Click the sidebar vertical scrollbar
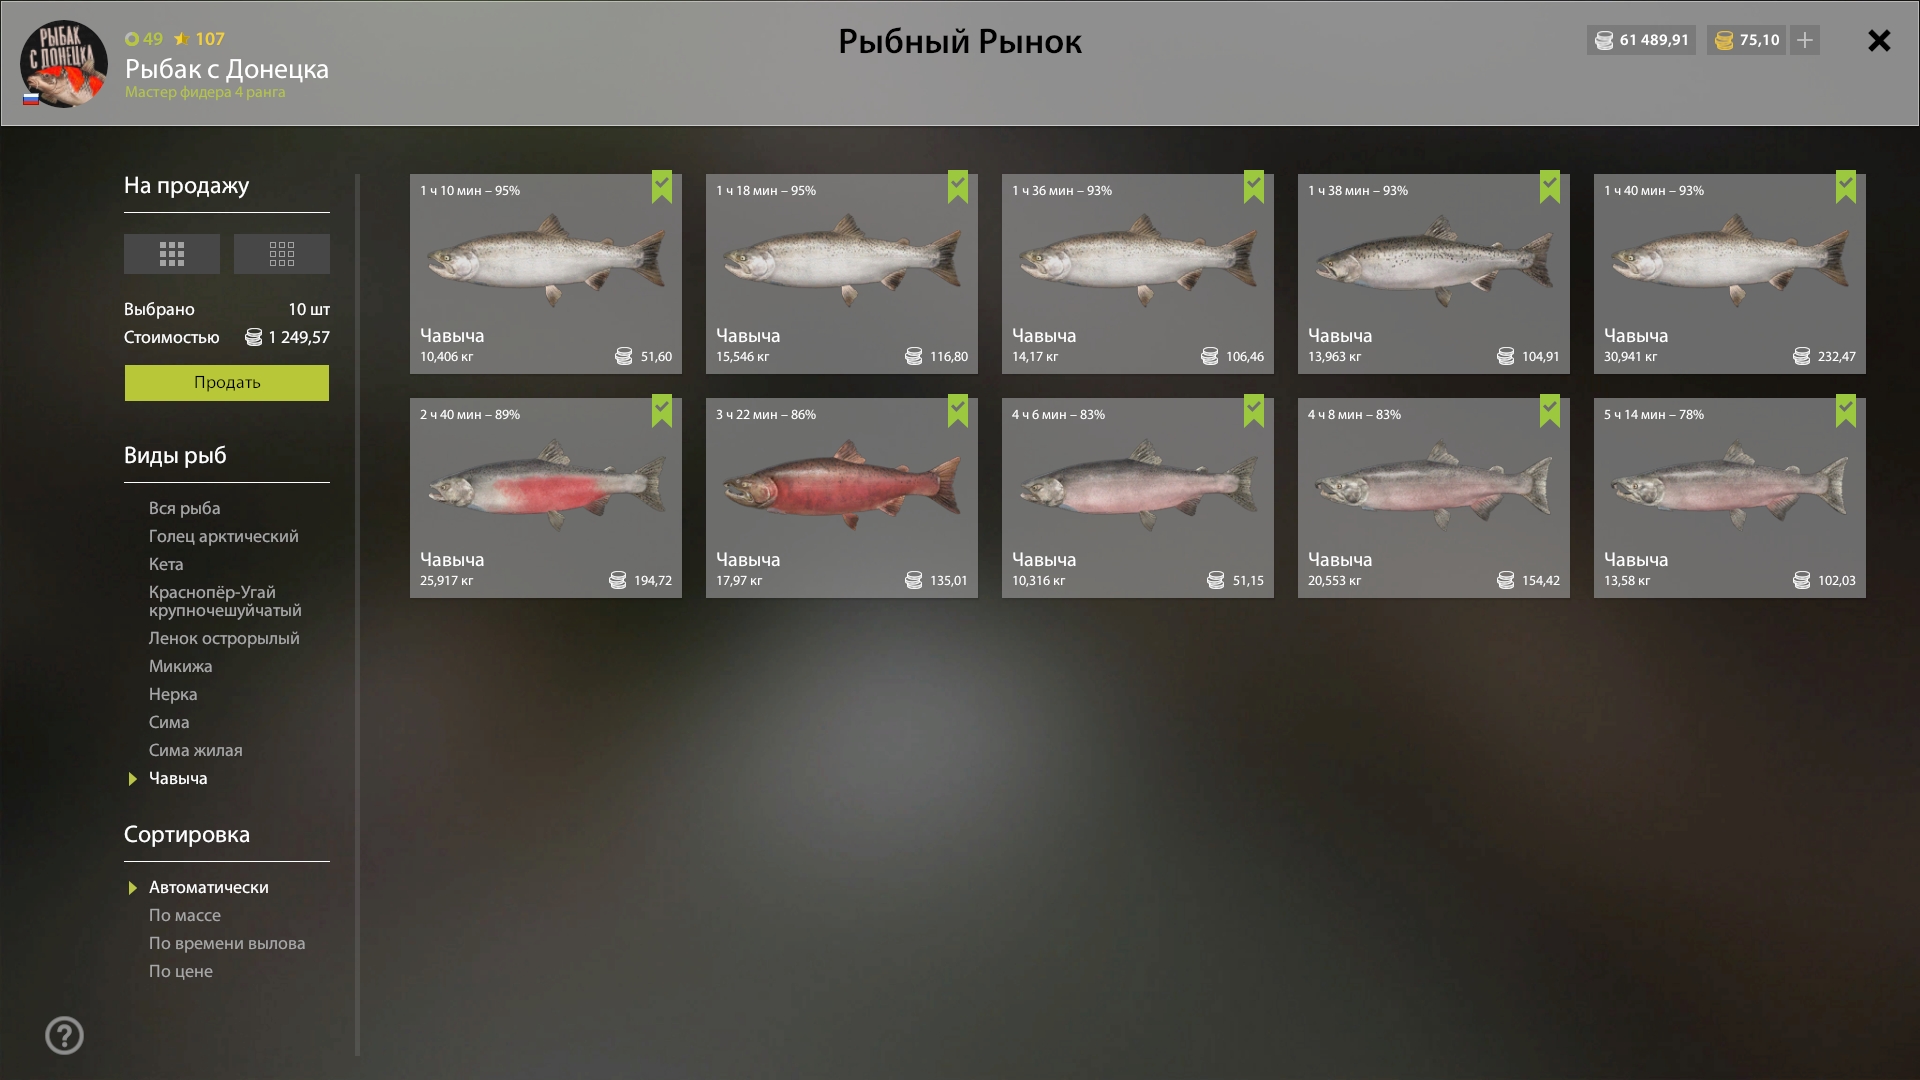This screenshot has height=1080, width=1920. (357, 615)
